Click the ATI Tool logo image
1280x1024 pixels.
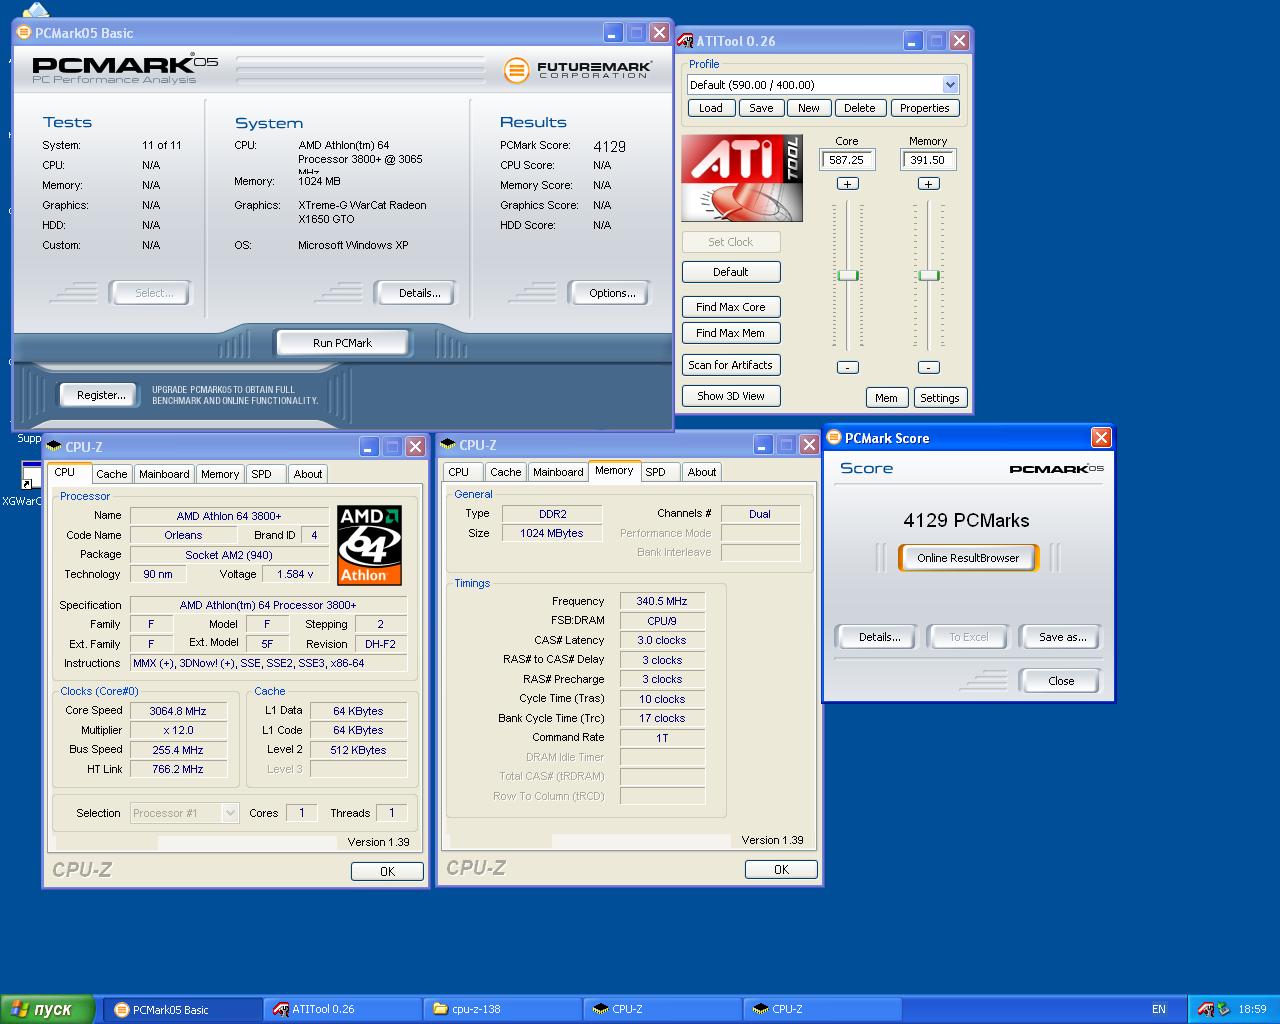pos(742,178)
